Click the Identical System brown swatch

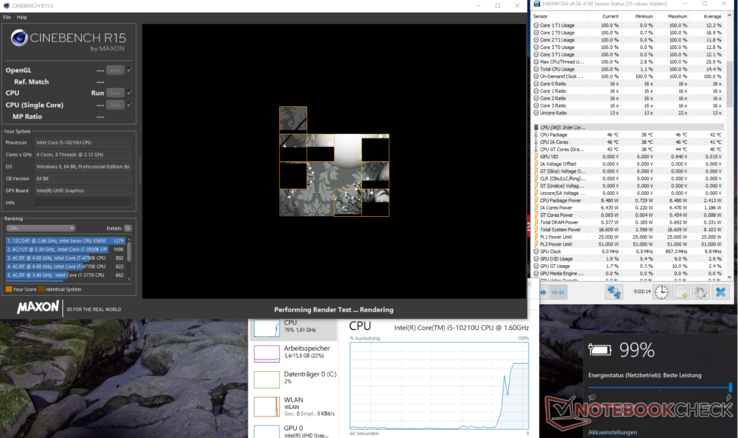pos(41,289)
